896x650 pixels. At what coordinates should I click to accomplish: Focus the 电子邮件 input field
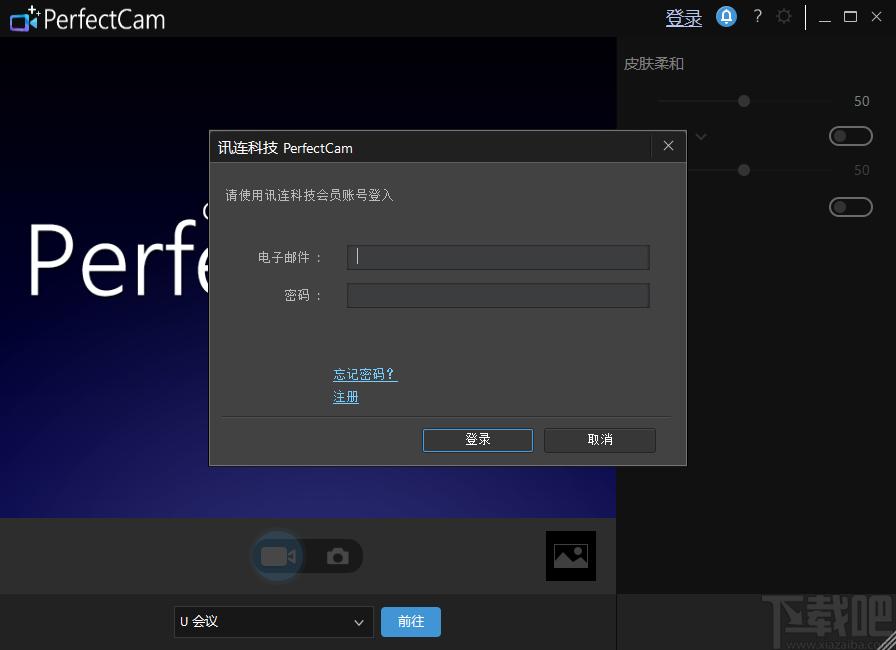click(x=498, y=258)
